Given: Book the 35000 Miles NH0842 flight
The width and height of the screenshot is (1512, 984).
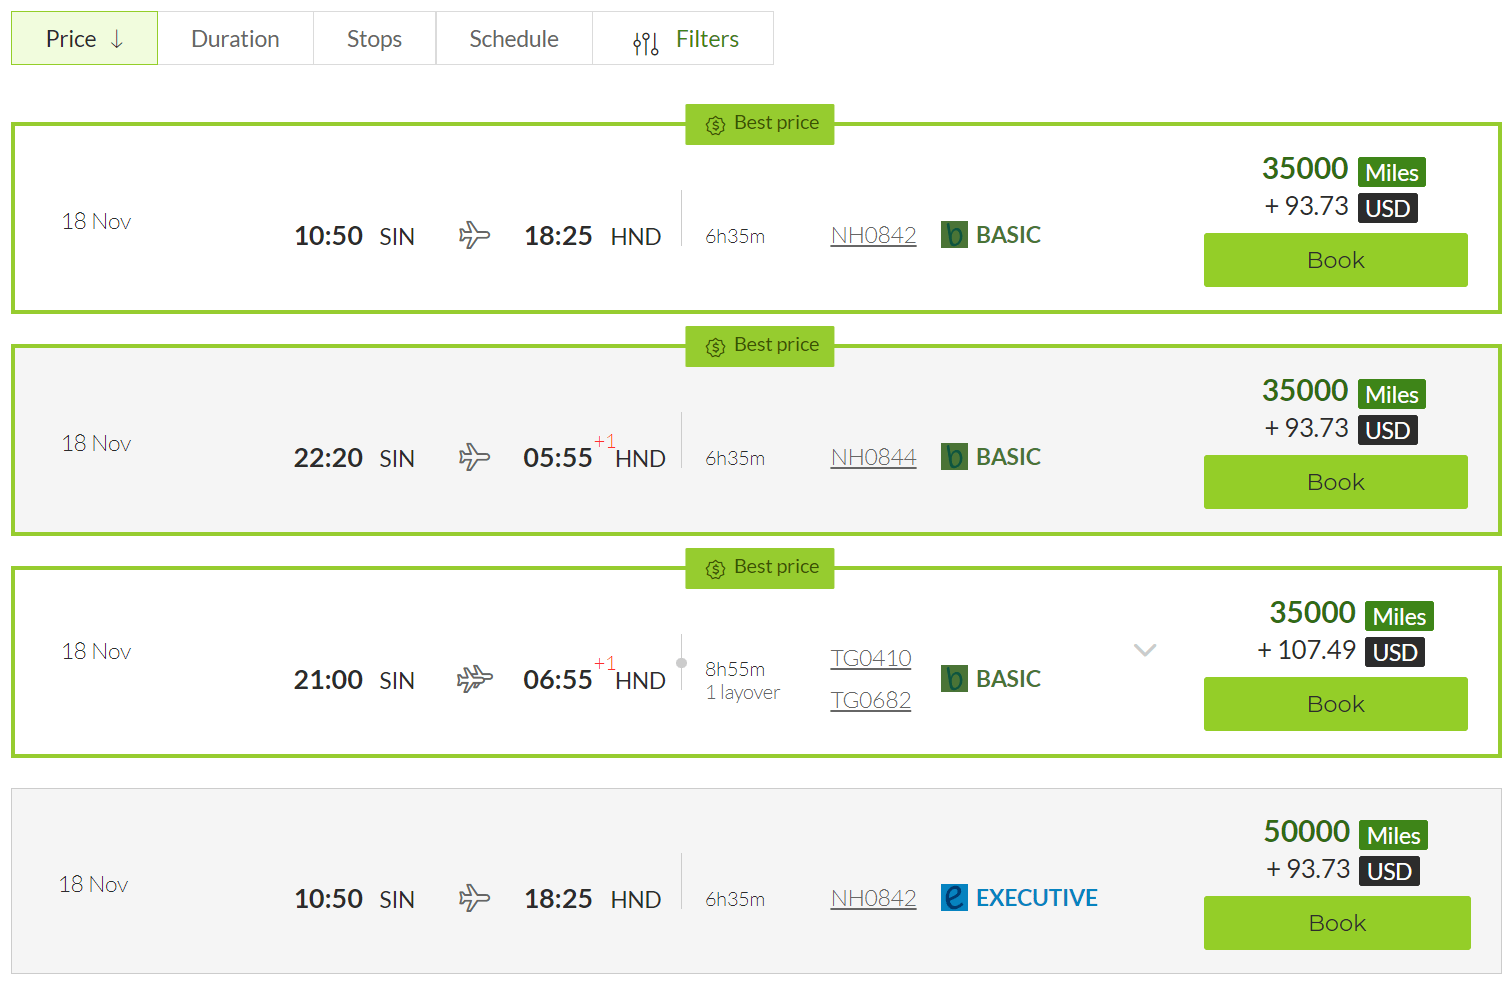Looking at the screenshot, I should (1335, 260).
